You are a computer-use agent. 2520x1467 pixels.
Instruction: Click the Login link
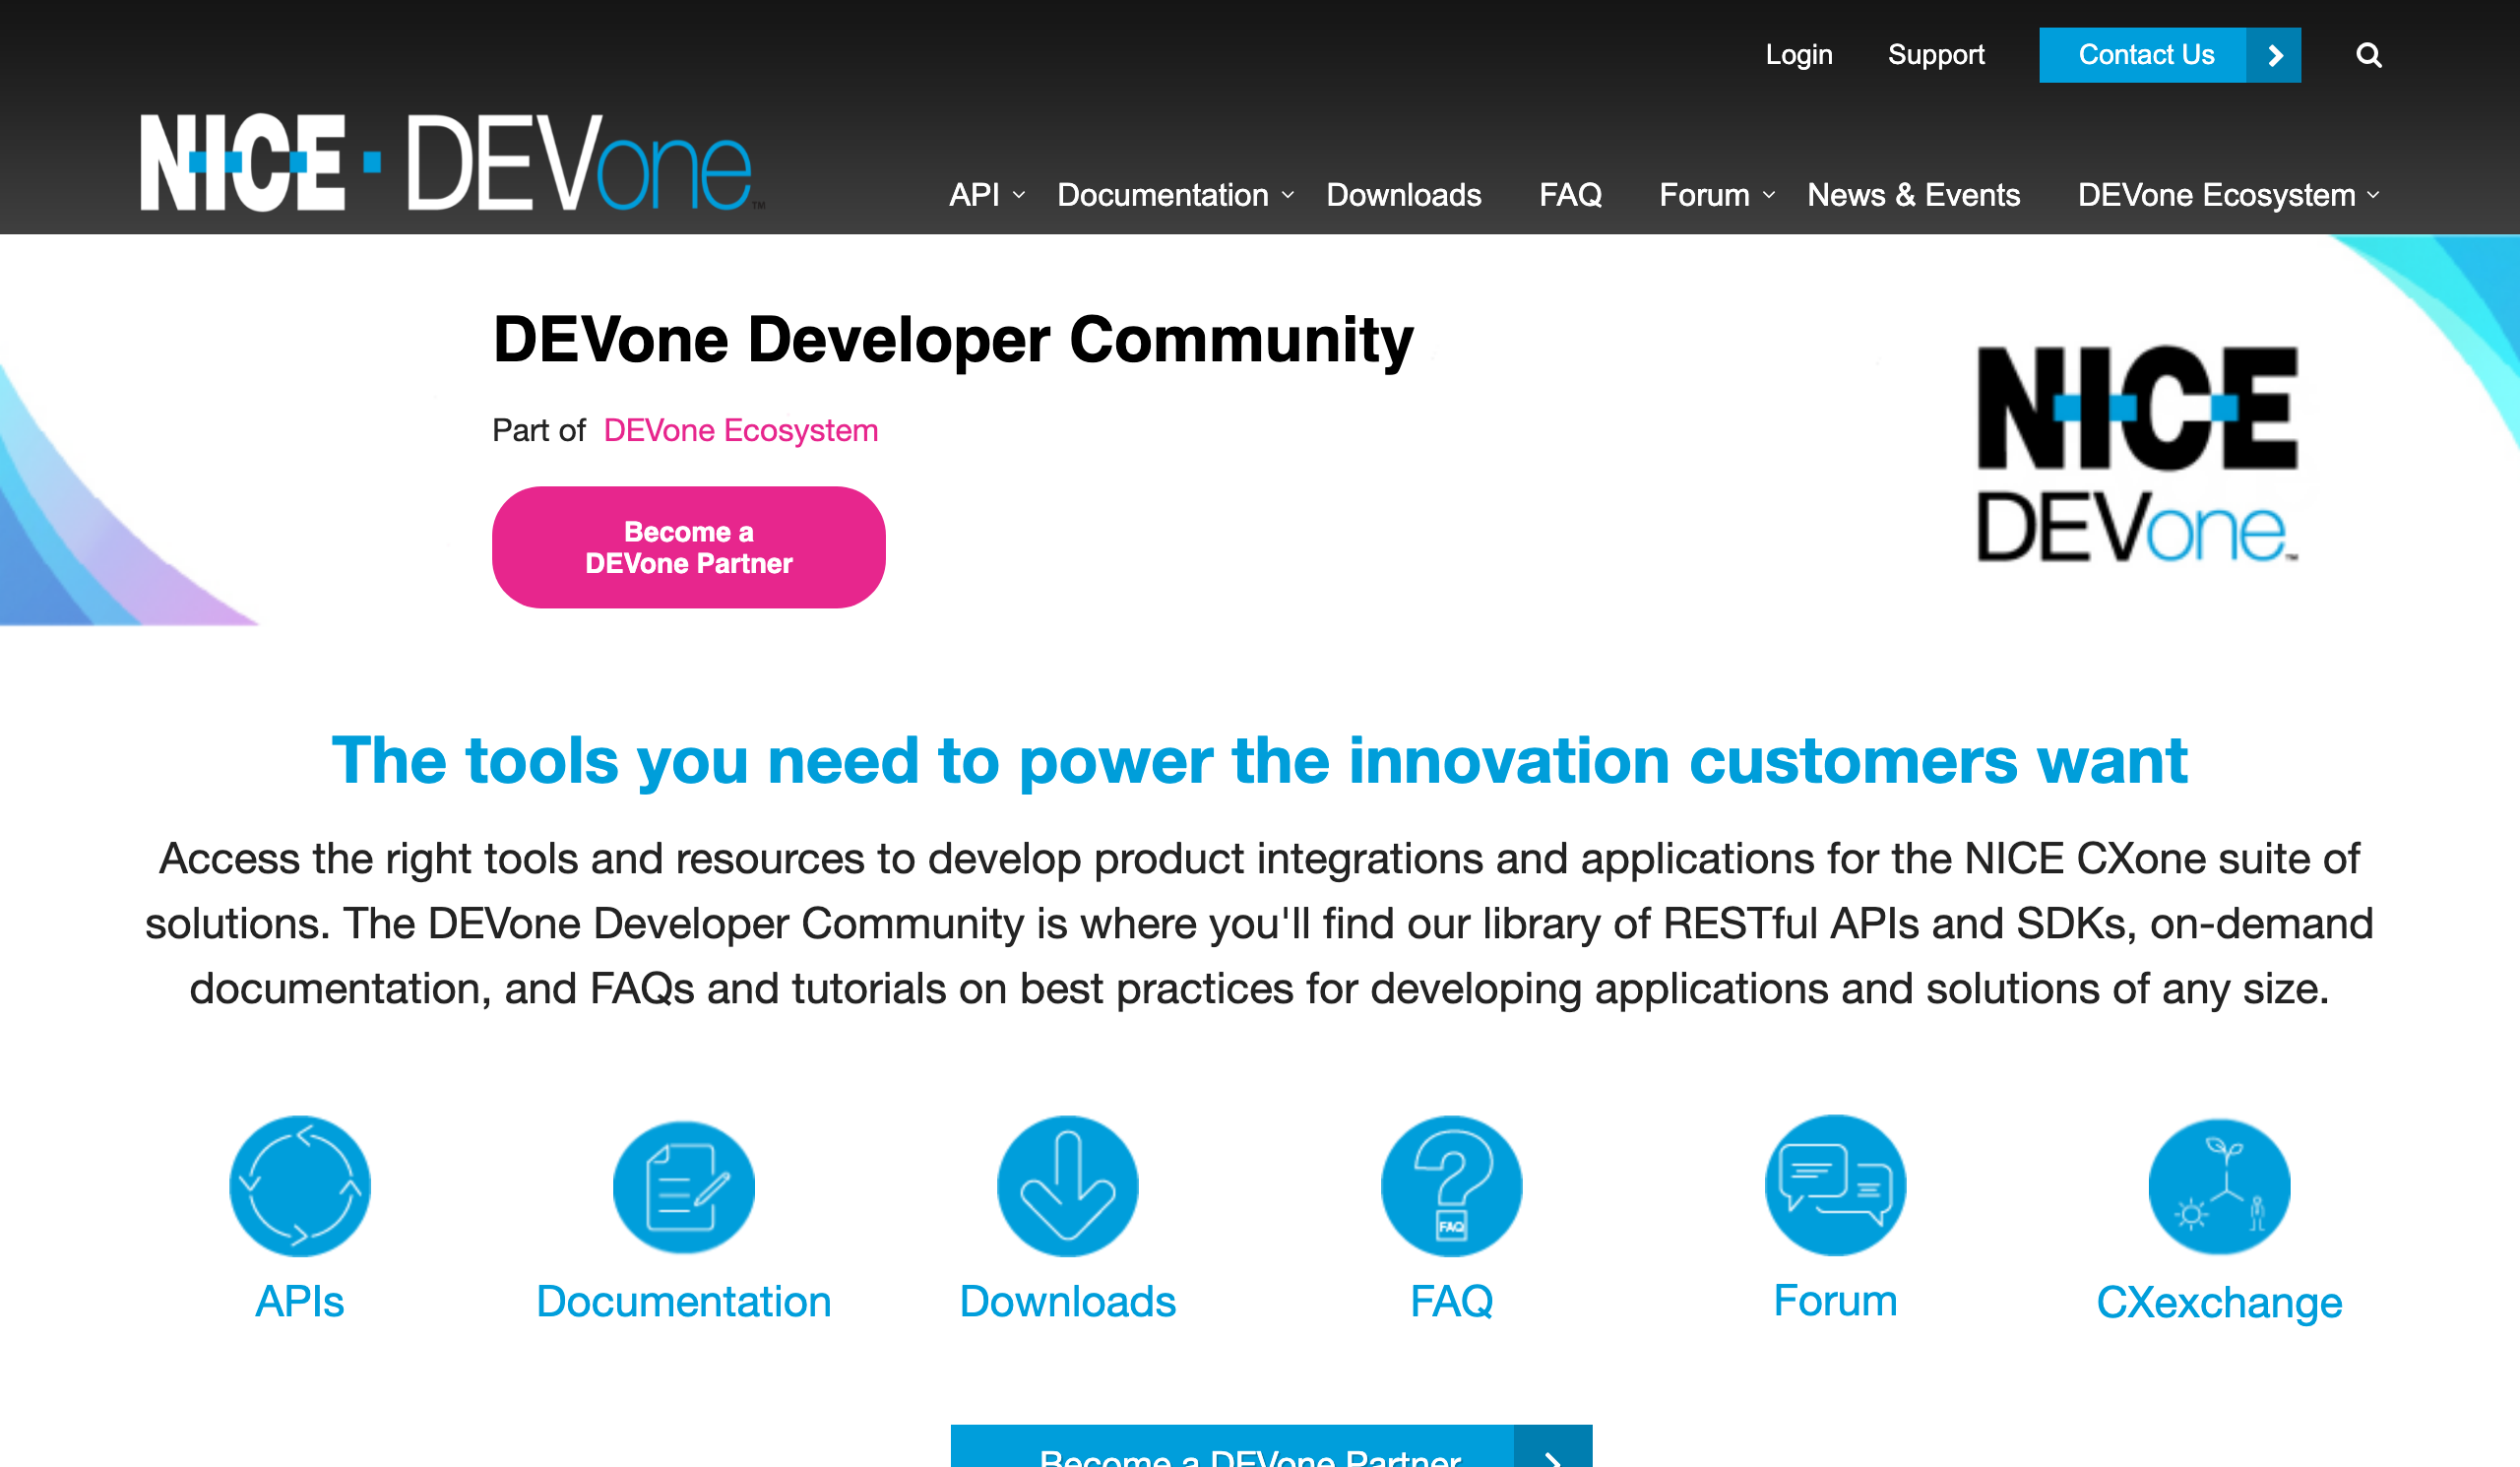tap(1799, 55)
